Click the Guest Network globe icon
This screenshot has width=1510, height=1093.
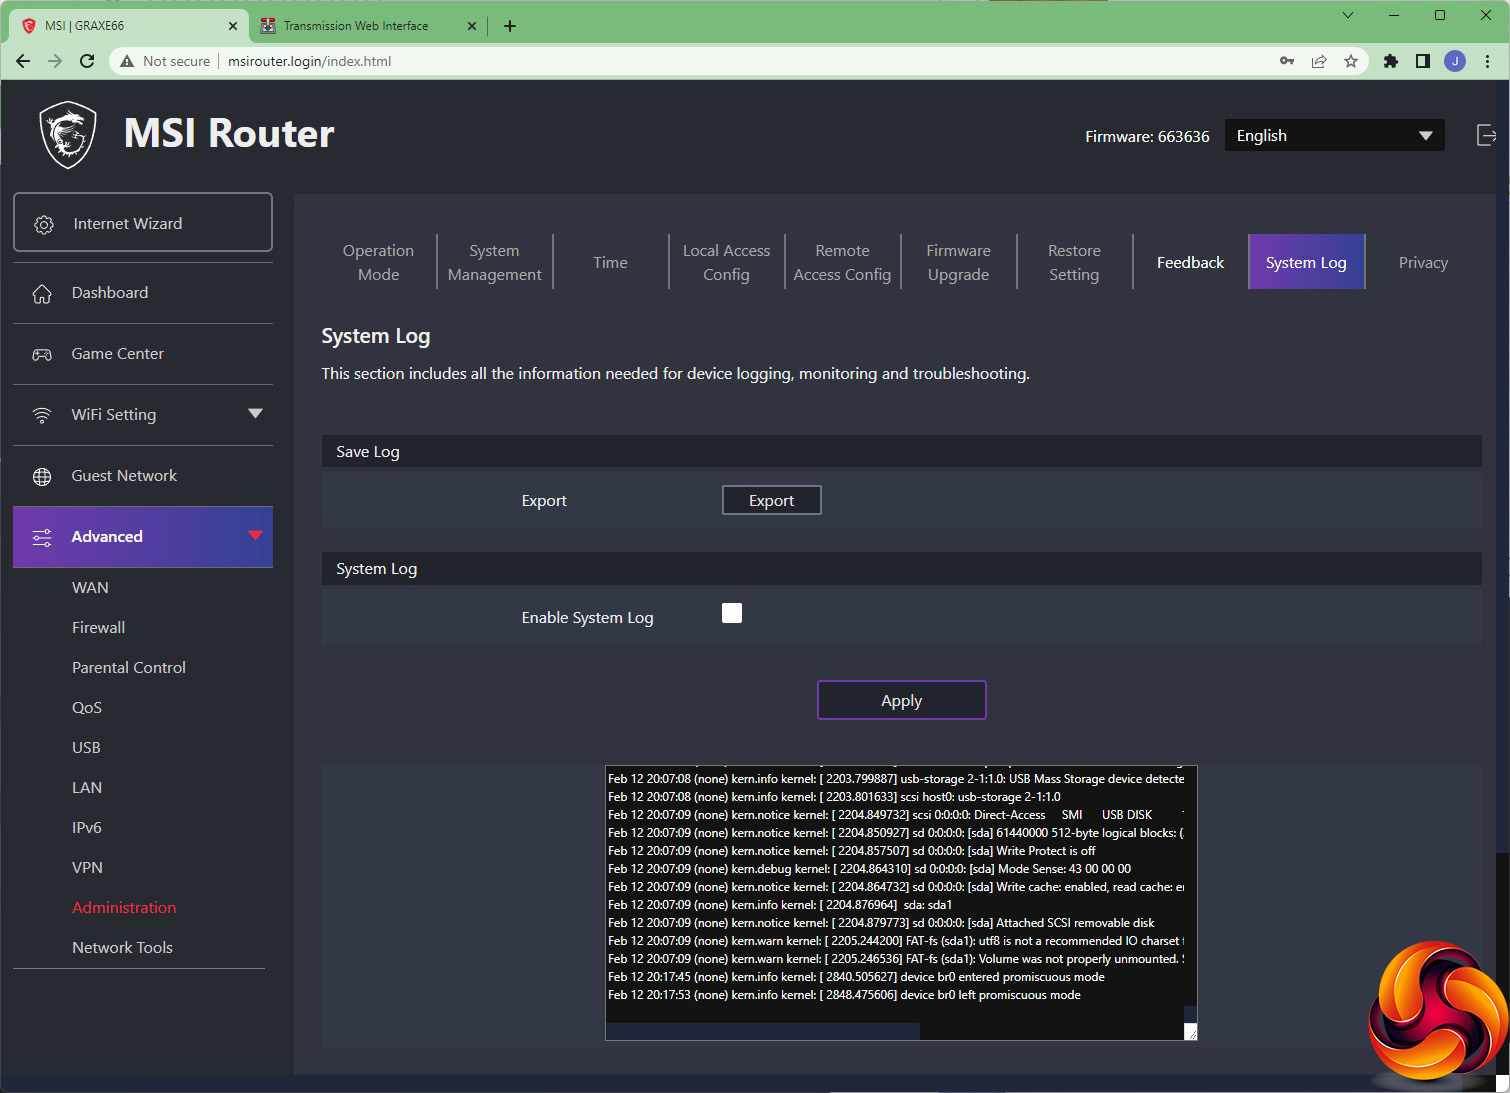[x=42, y=477]
